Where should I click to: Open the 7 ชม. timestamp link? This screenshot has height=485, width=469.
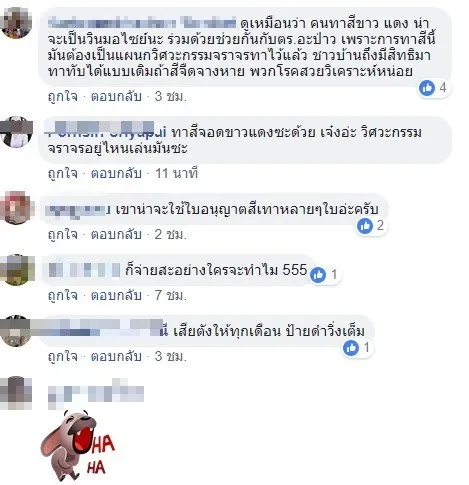(x=170, y=295)
